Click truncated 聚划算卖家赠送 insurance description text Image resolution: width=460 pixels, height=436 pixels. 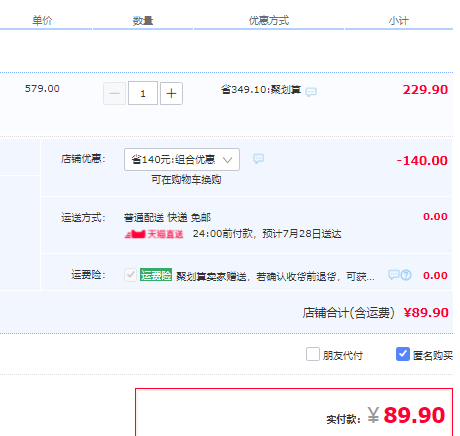pyautogui.click(x=275, y=276)
